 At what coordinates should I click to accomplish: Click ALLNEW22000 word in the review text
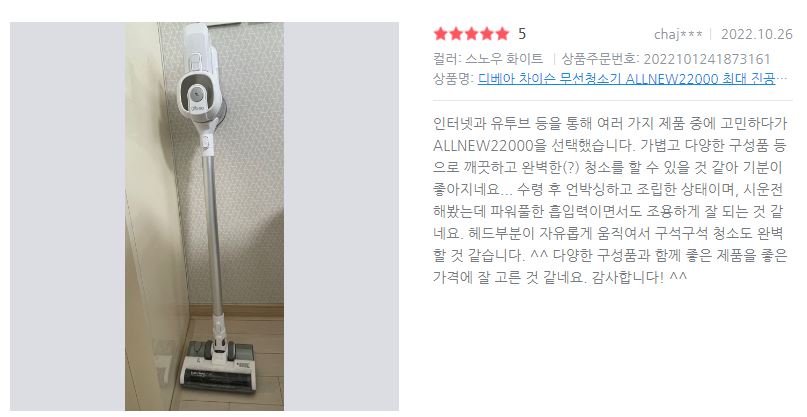[483, 146]
